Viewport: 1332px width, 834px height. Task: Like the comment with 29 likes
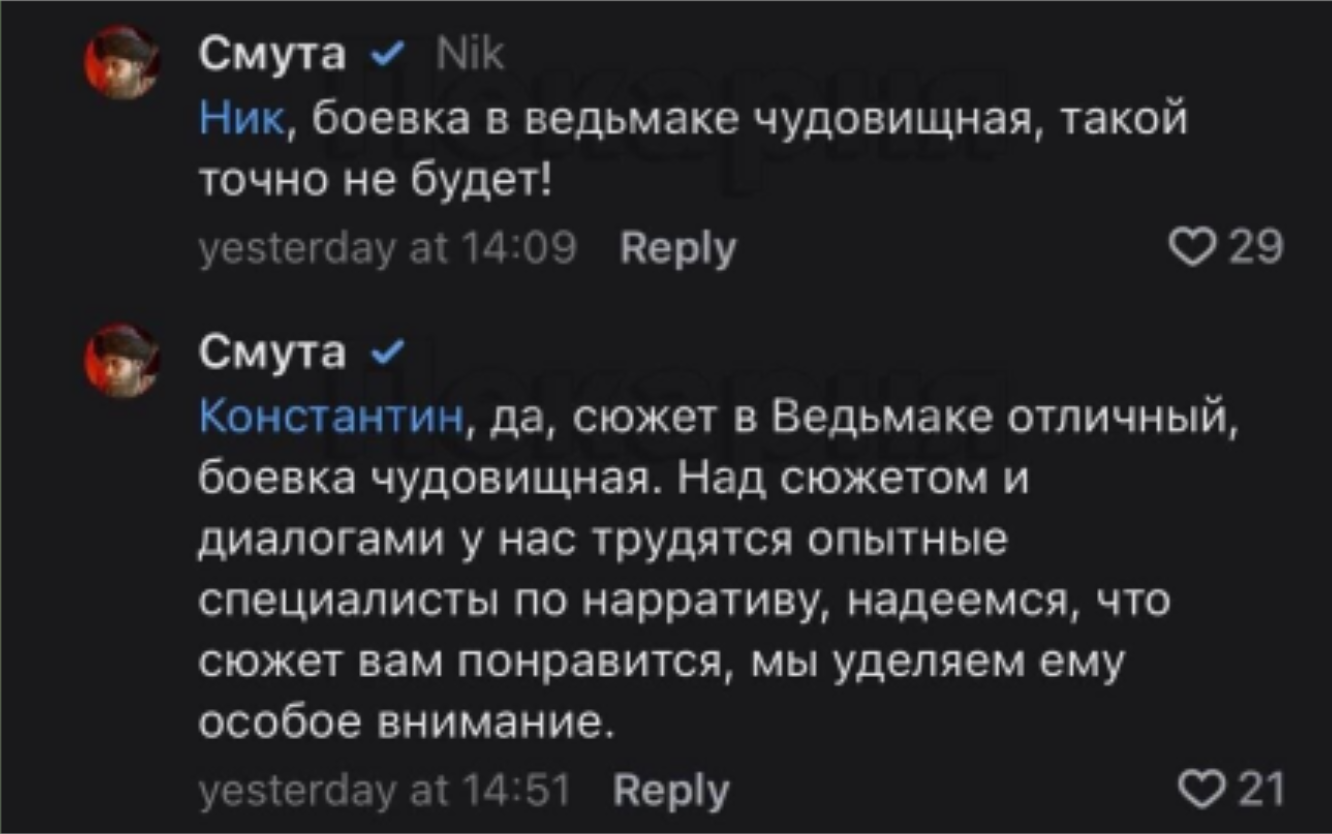coord(1195,247)
